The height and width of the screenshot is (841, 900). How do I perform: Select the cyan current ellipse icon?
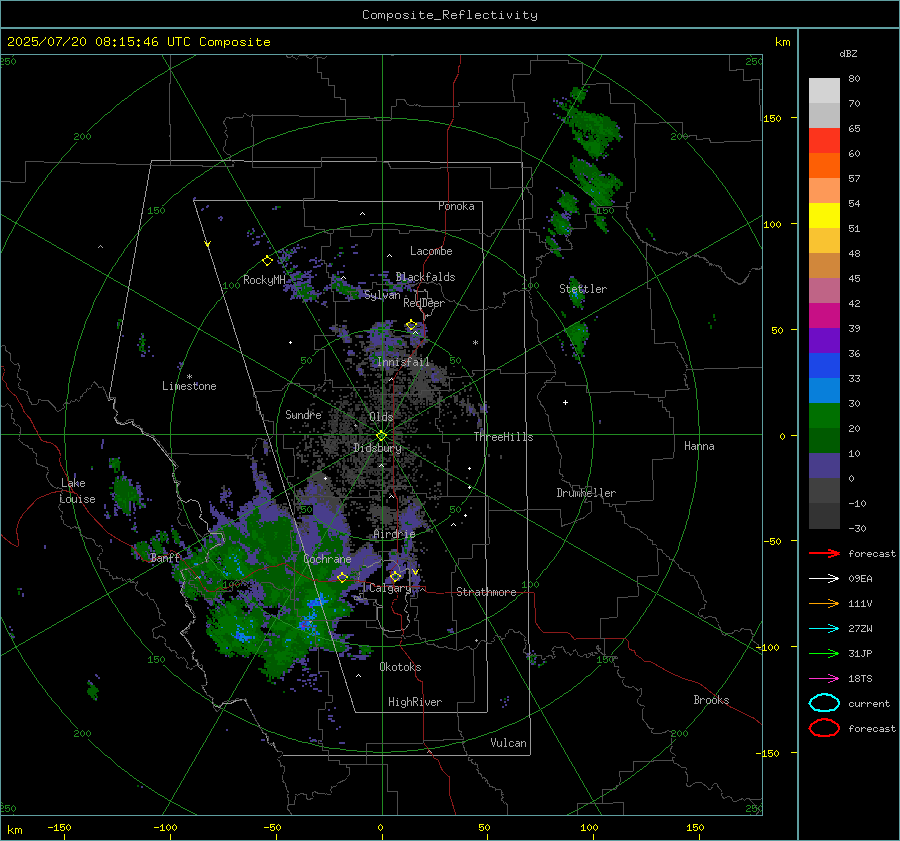click(824, 703)
